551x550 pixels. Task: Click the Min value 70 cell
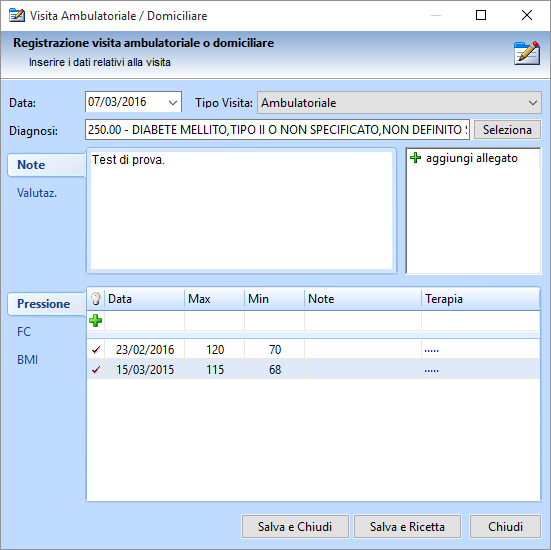tap(274, 350)
